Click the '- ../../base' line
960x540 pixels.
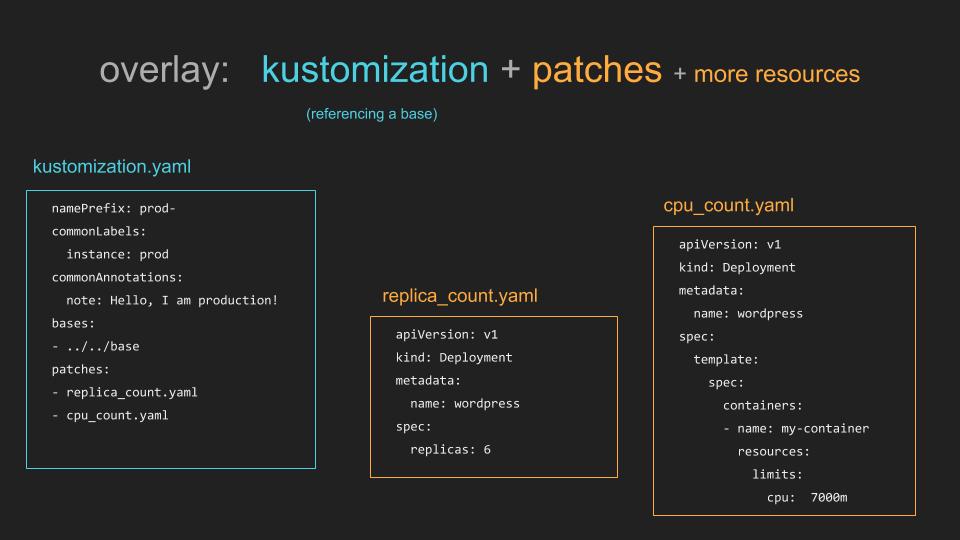tap(96, 347)
